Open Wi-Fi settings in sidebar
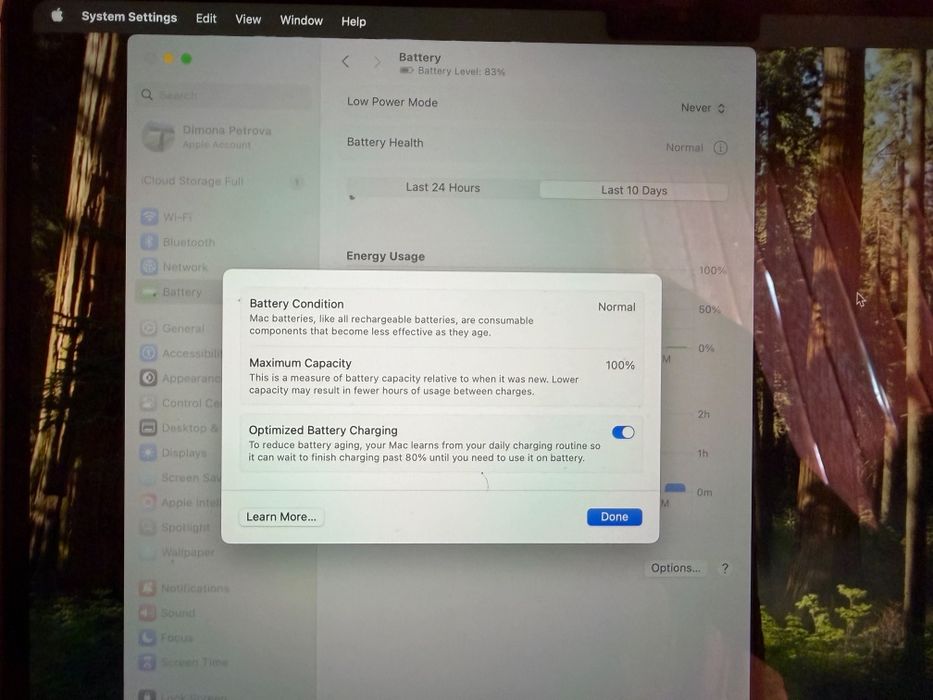The width and height of the screenshot is (933, 700). [167, 217]
